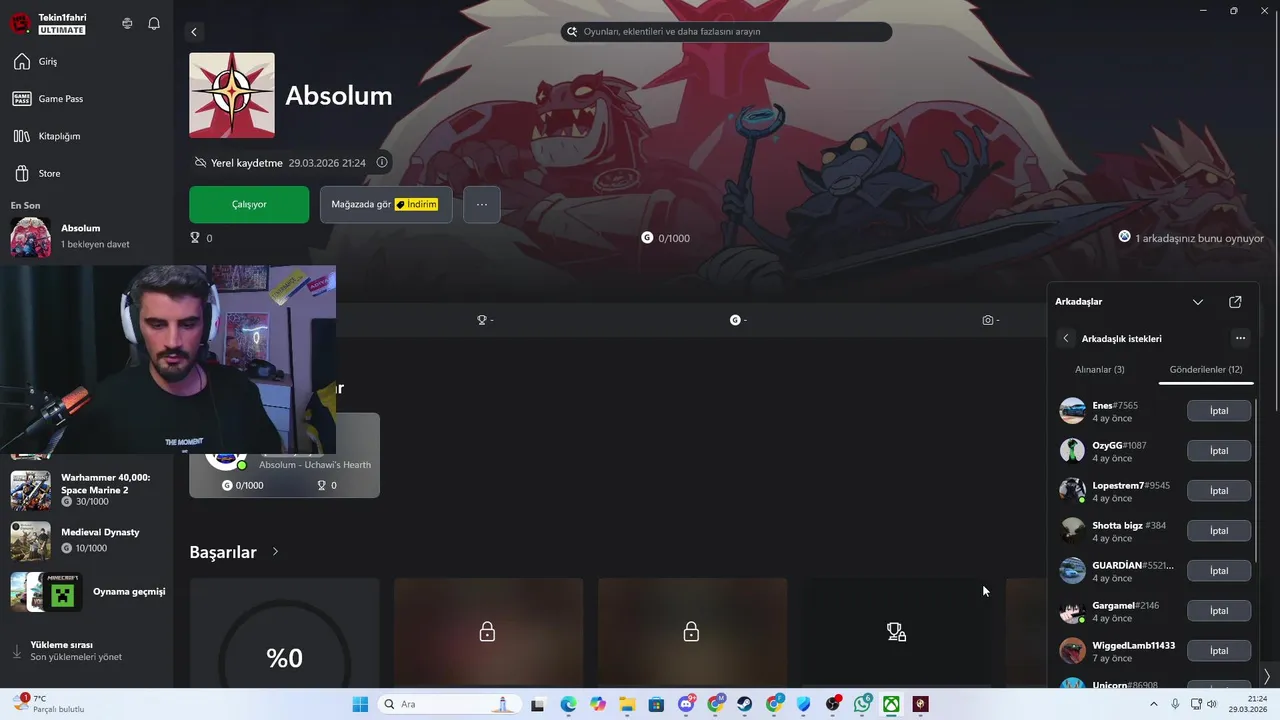
Task: Click Mağazada gör İndirim button
Action: pos(386,204)
